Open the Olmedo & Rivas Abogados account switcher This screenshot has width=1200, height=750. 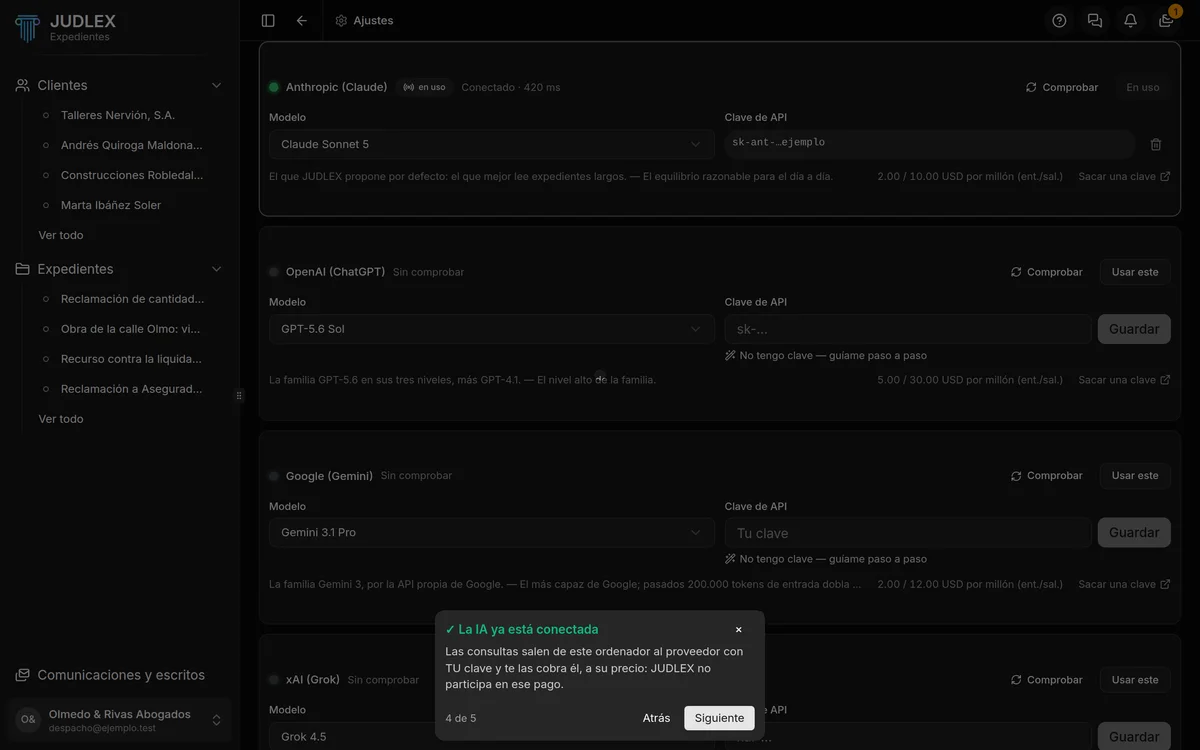[x=120, y=719]
